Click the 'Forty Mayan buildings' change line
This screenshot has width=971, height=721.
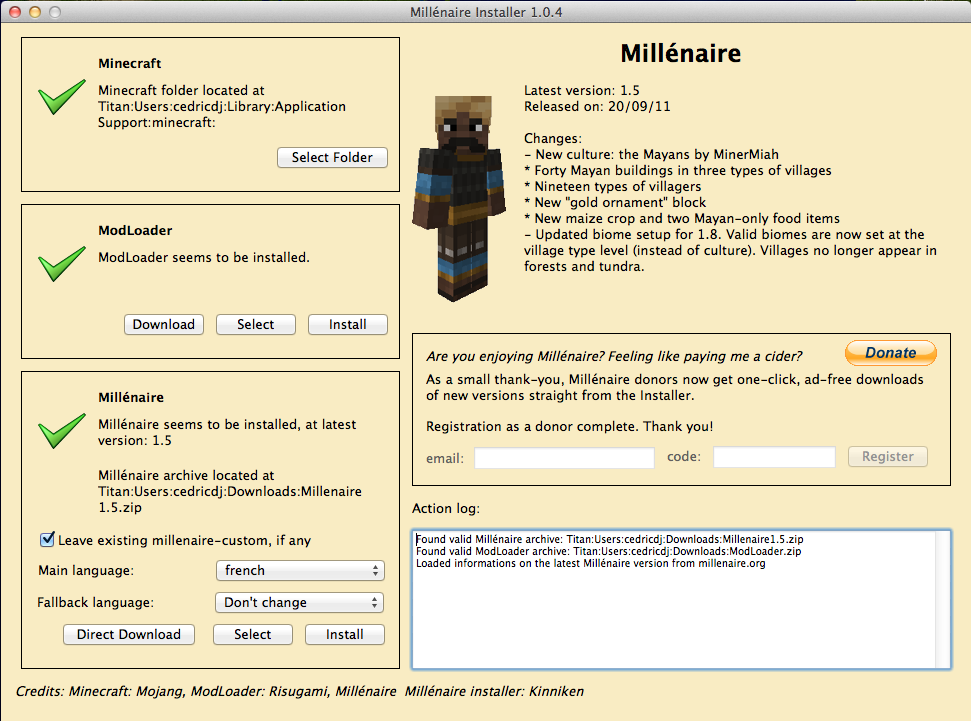[x=677, y=170]
